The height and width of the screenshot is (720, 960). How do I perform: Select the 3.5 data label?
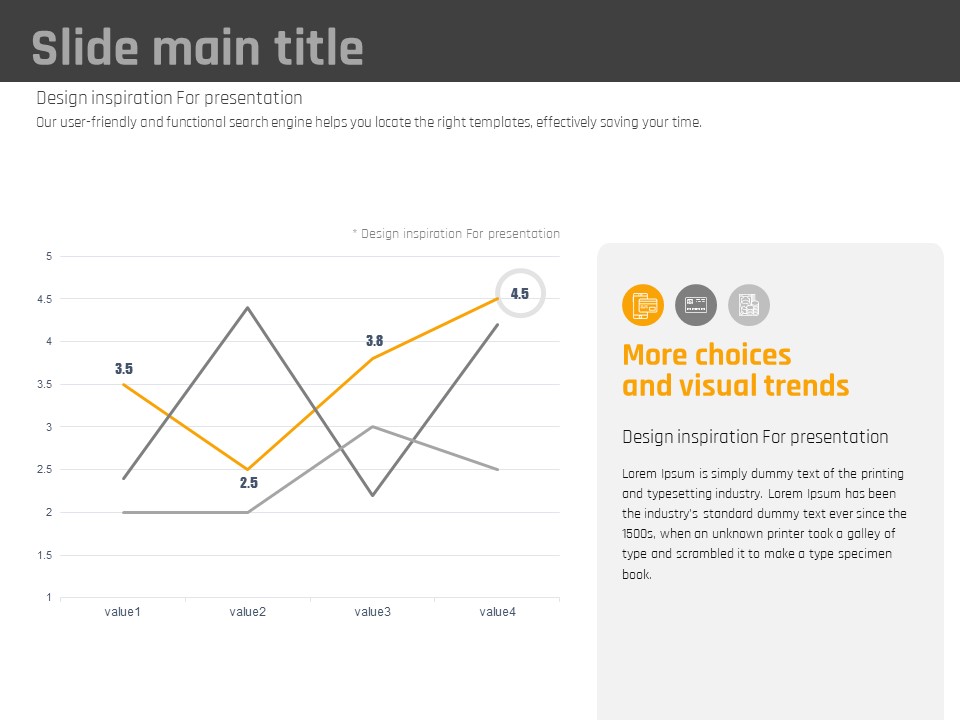pyautogui.click(x=124, y=369)
